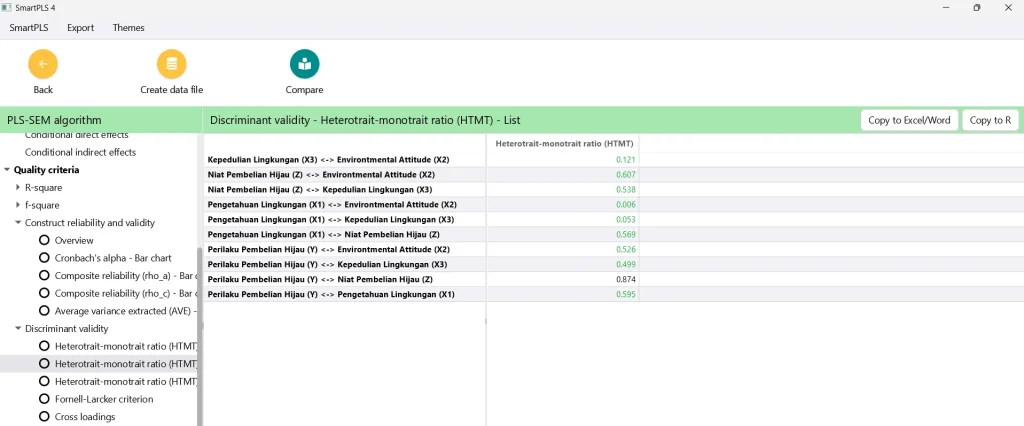
Task: Click the HTMT value 0.569
Action: (626, 235)
